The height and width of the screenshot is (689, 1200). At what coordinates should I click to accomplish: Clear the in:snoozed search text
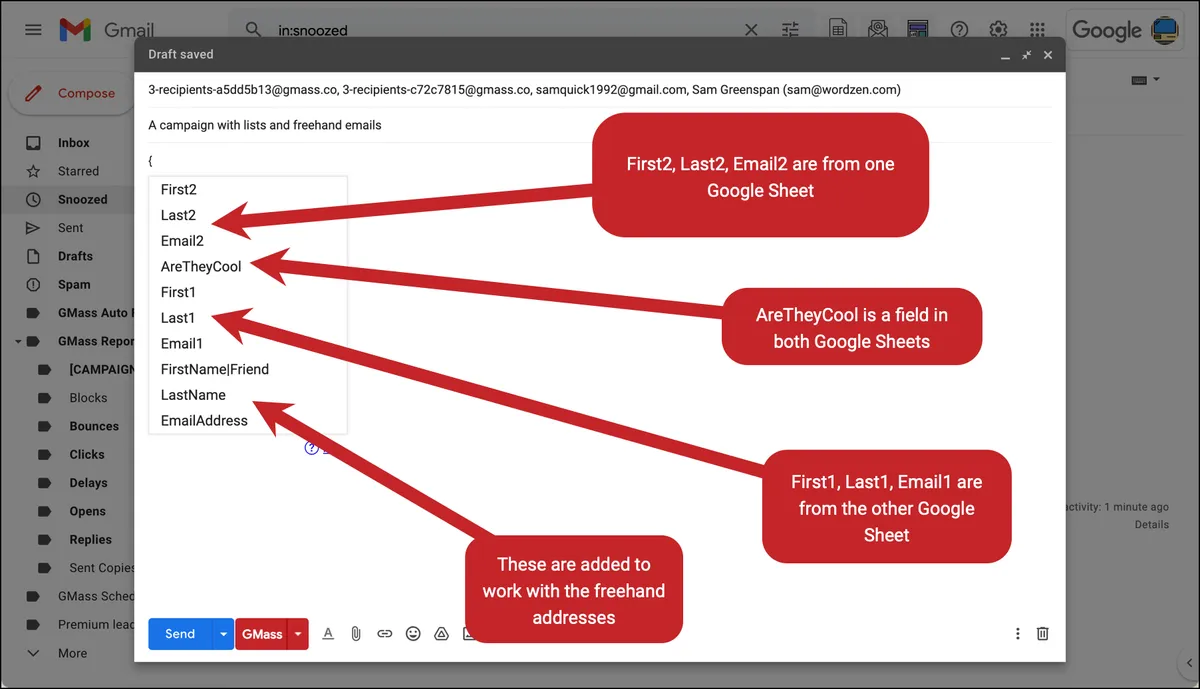[x=751, y=30]
